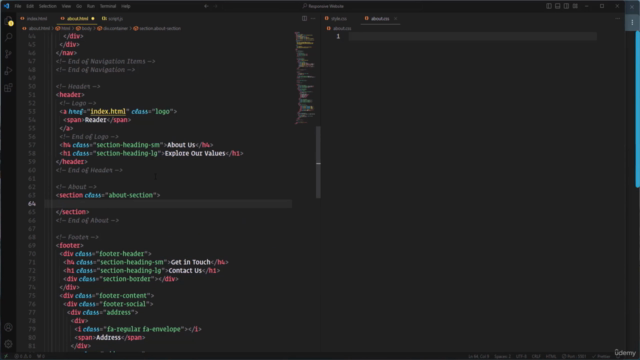
Task: Click line number 63 in the gutter
Action: click(x=32, y=195)
